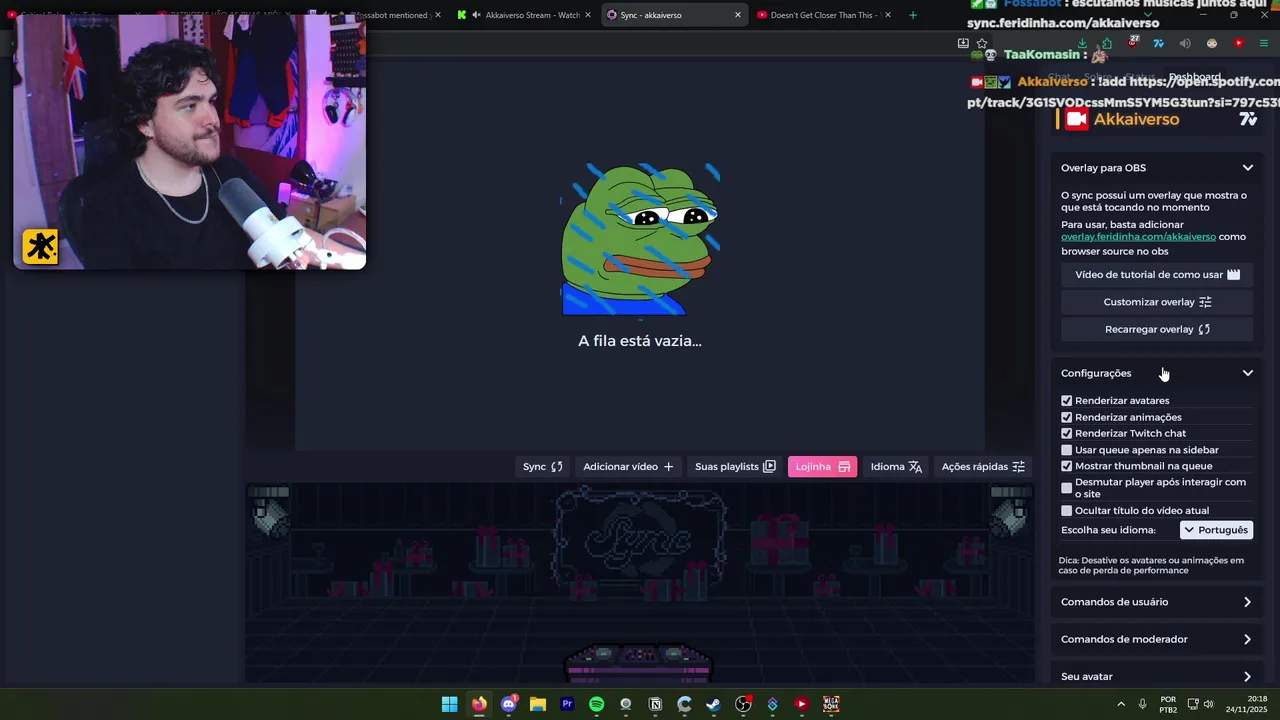This screenshot has height=720, width=1280.
Task: Open Firefox from the taskbar
Action: pos(479,704)
